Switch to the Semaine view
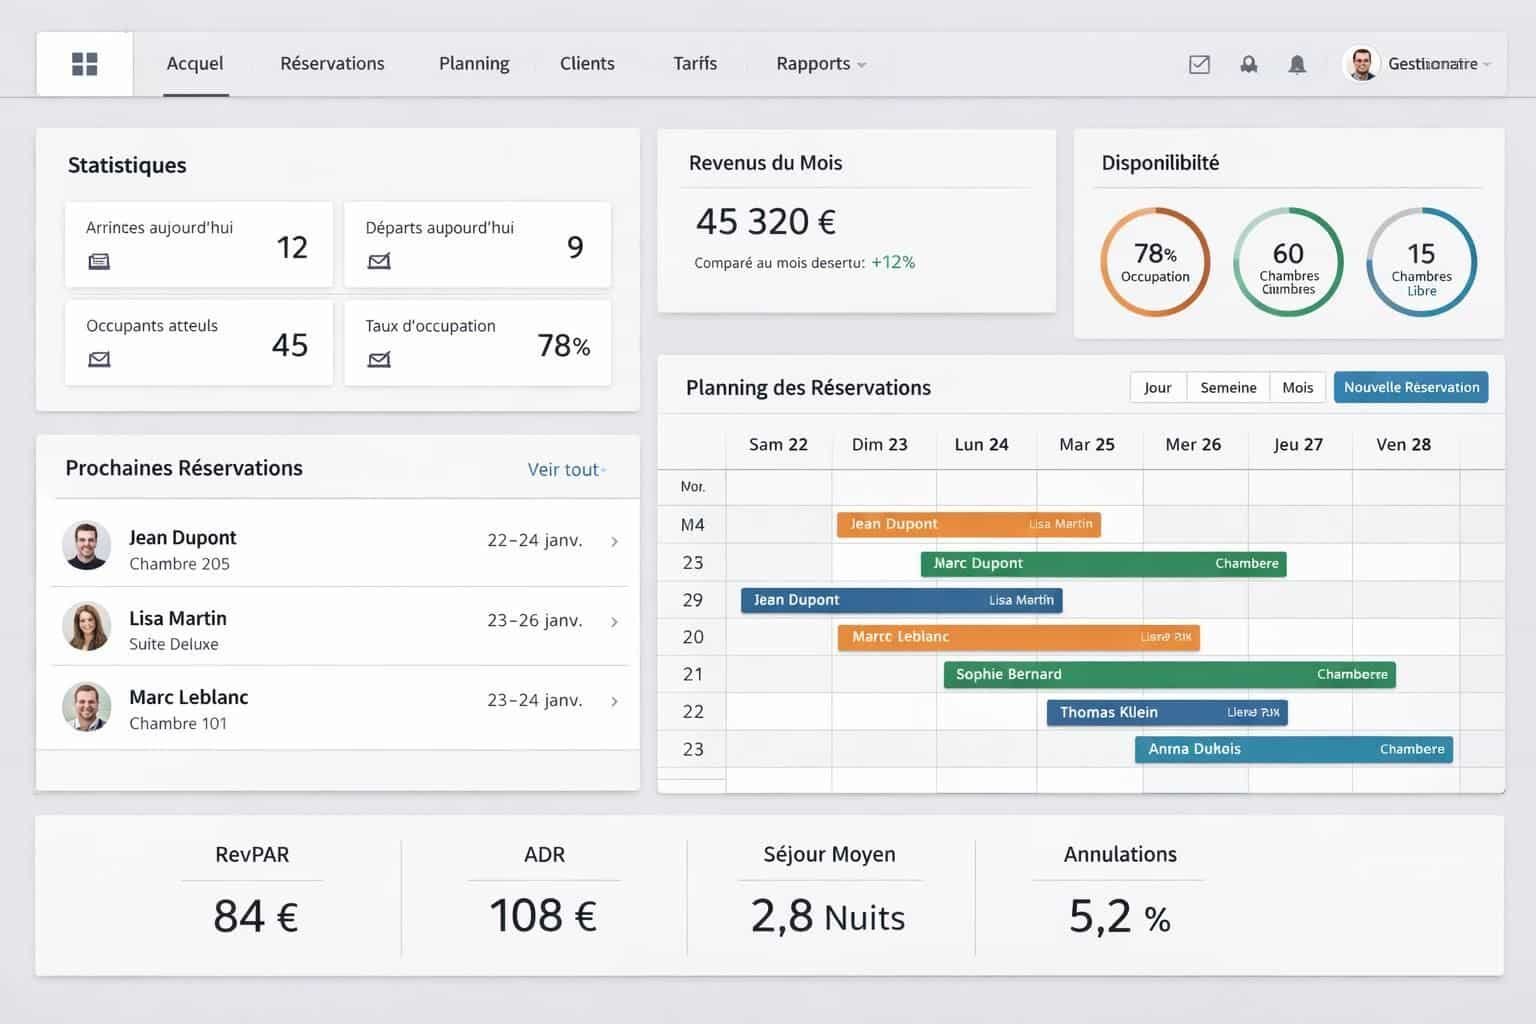1536x1024 pixels. pos(1227,387)
